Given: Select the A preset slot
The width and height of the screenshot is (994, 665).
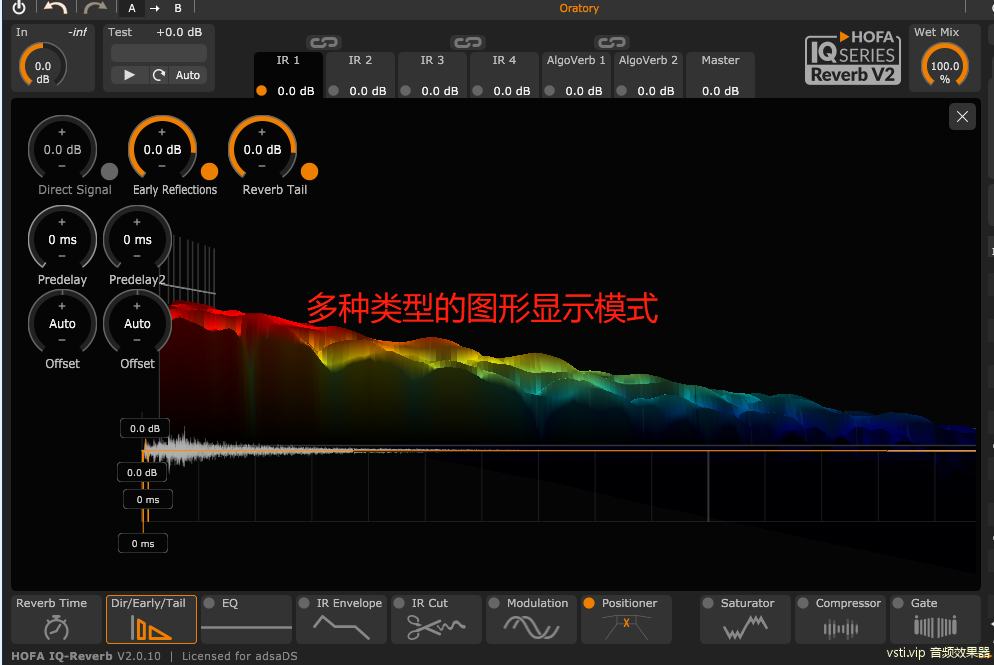Looking at the screenshot, I should click(132, 8).
